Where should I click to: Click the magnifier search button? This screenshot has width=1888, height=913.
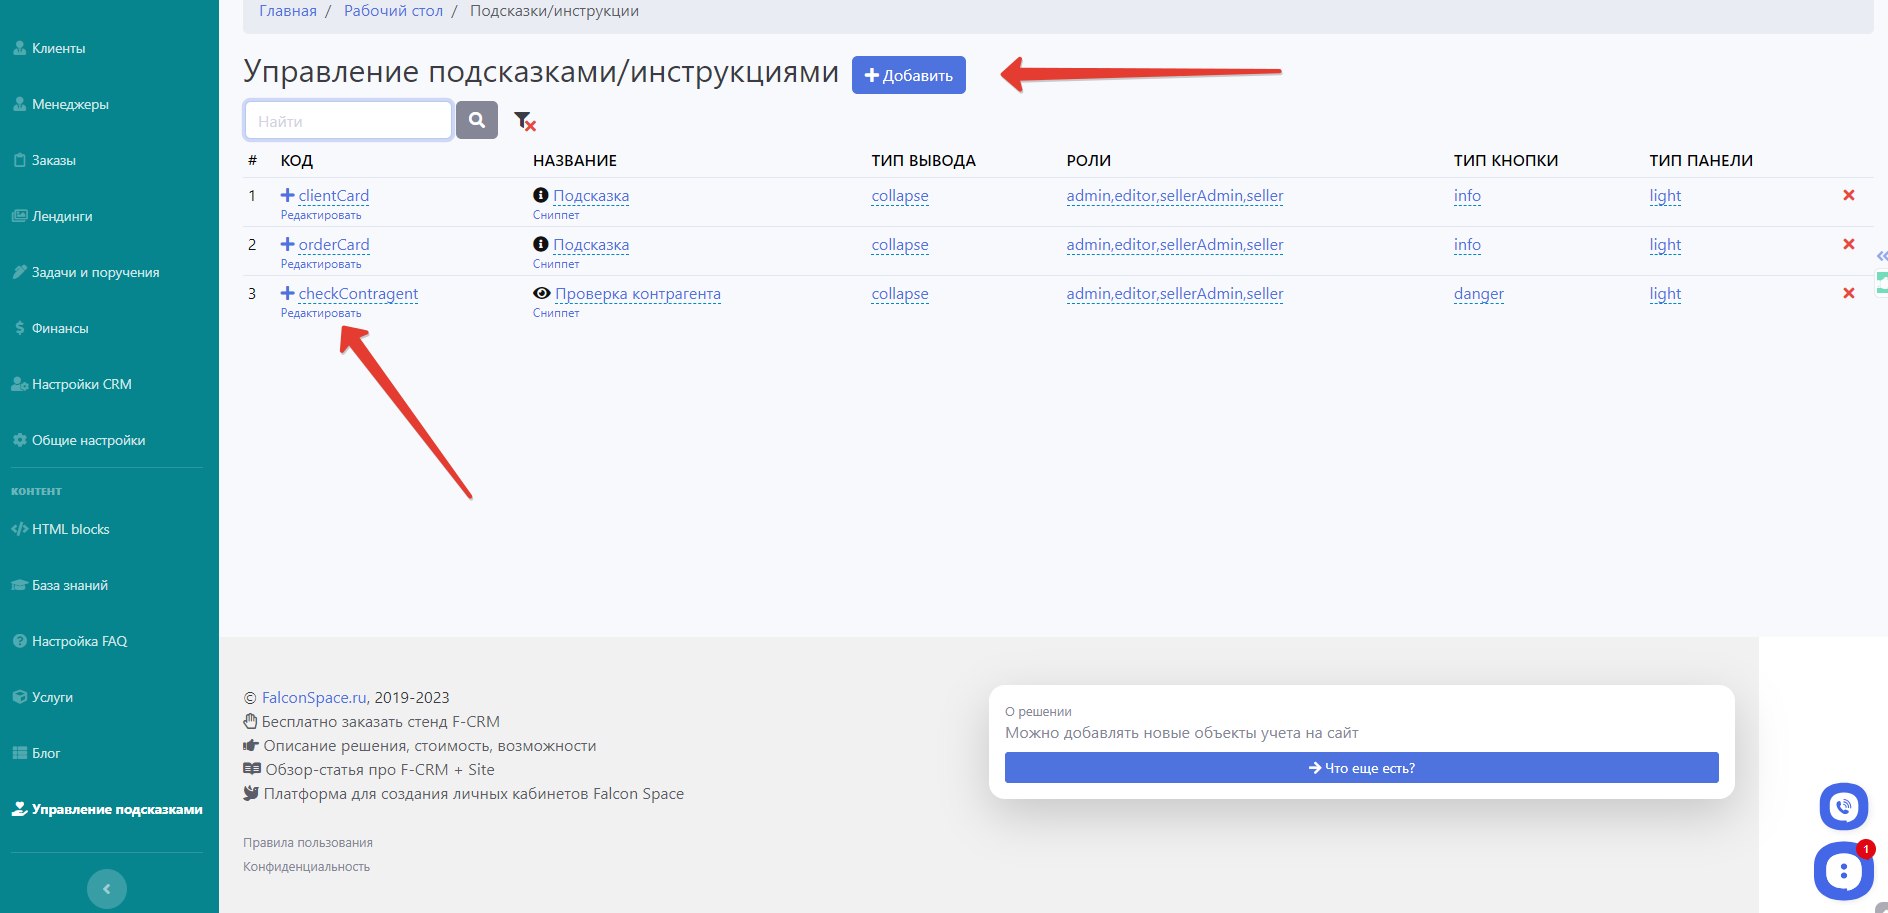click(477, 120)
